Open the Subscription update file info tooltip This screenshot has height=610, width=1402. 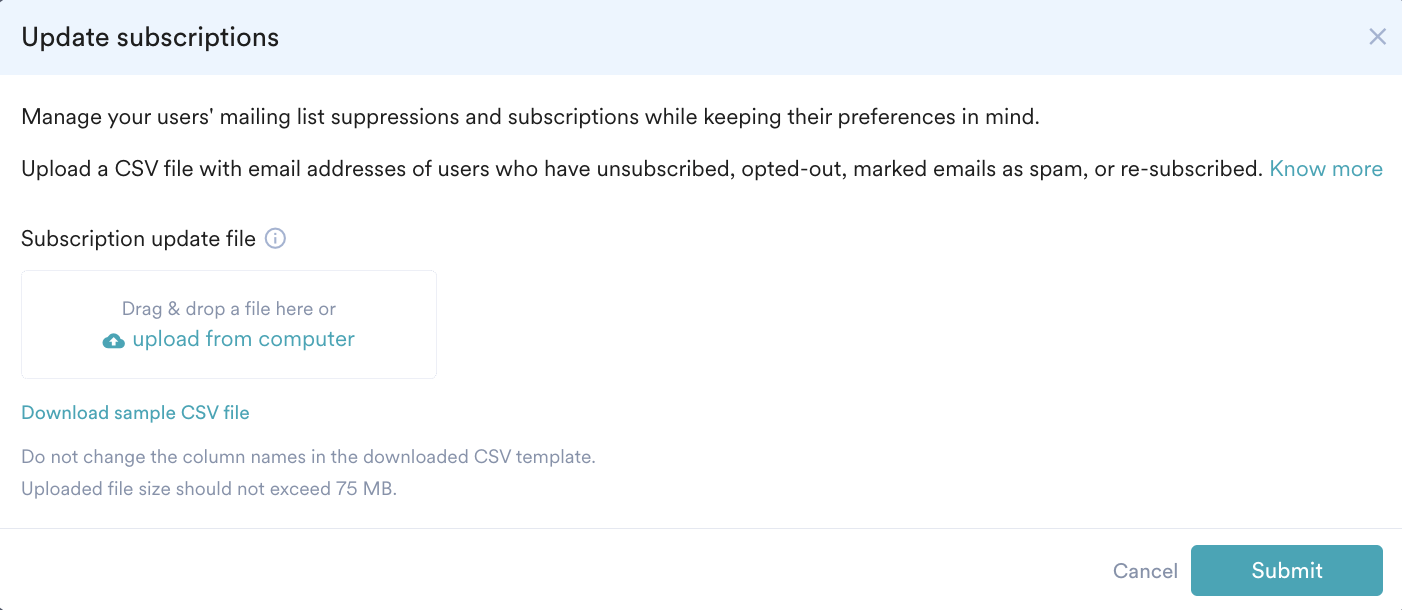[275, 238]
